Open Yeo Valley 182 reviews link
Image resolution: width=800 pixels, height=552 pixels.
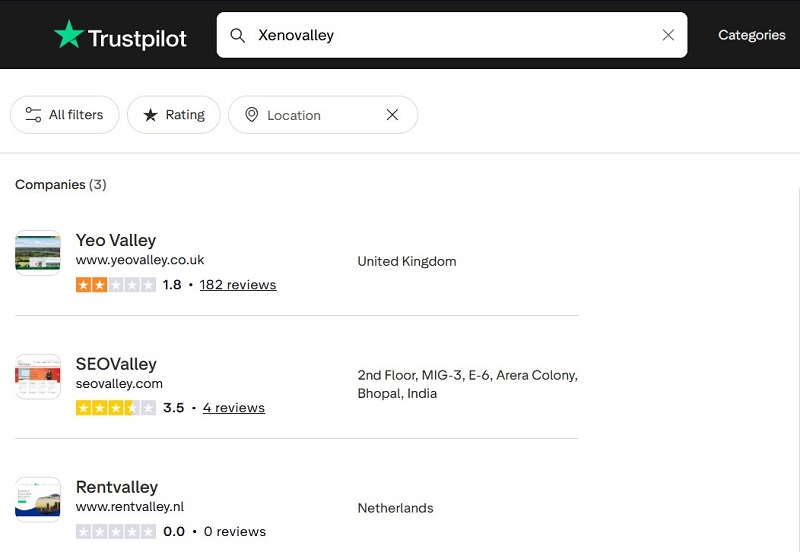click(x=238, y=285)
